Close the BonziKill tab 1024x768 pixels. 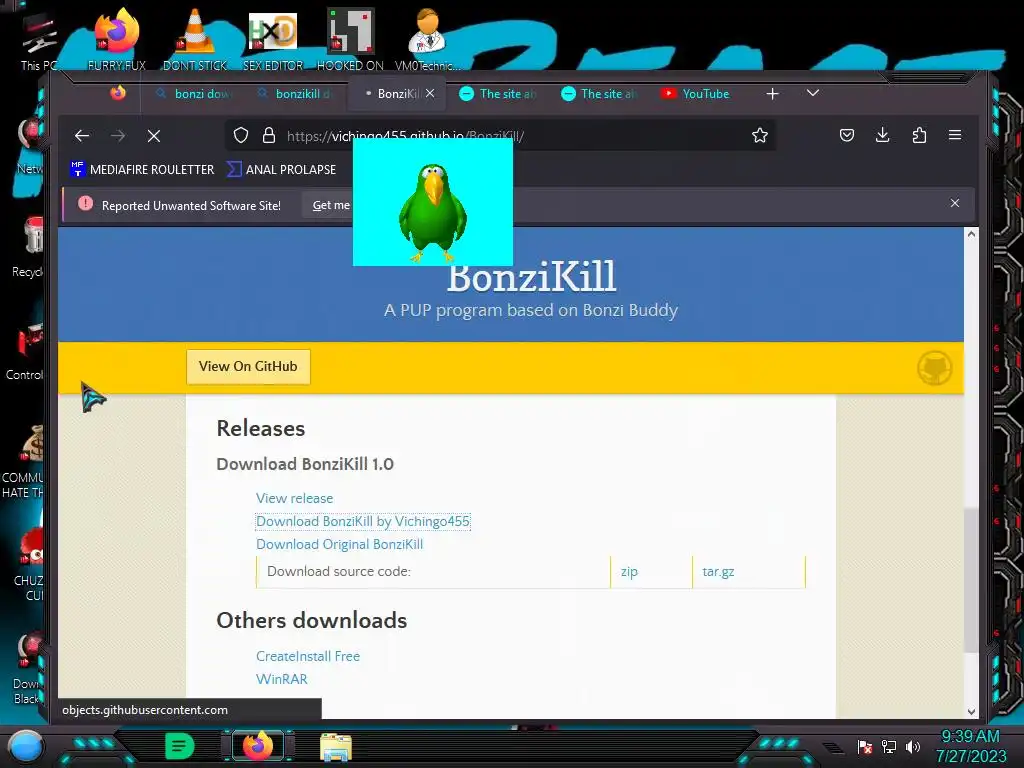(430, 93)
